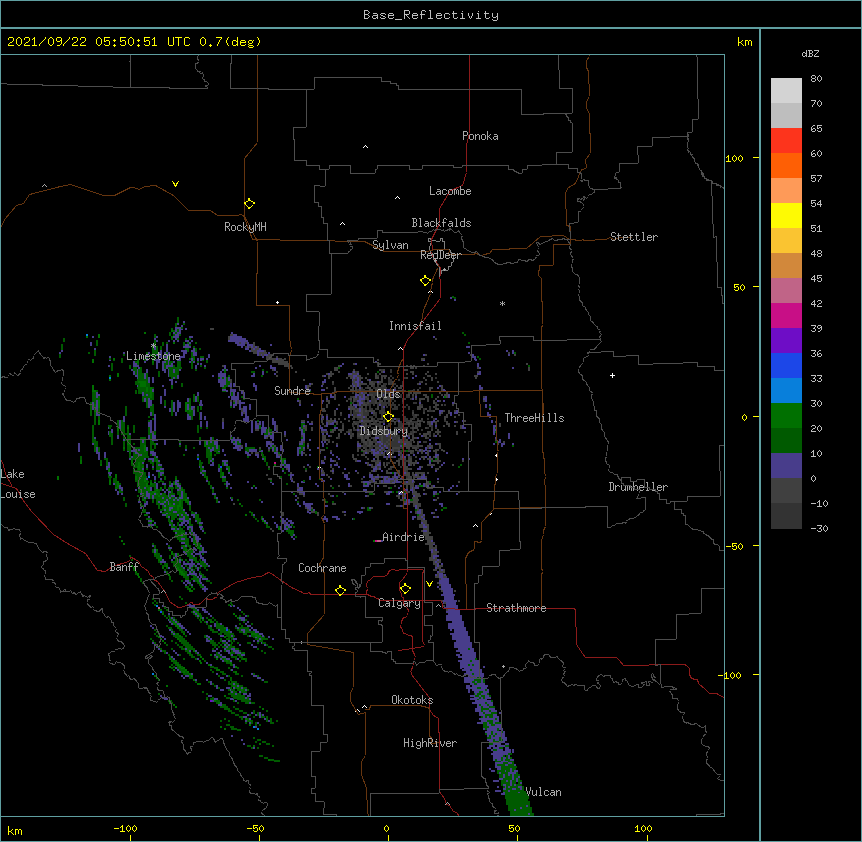Click the red 65 dBZ color swatch
The image size is (862, 842).
[786, 141]
